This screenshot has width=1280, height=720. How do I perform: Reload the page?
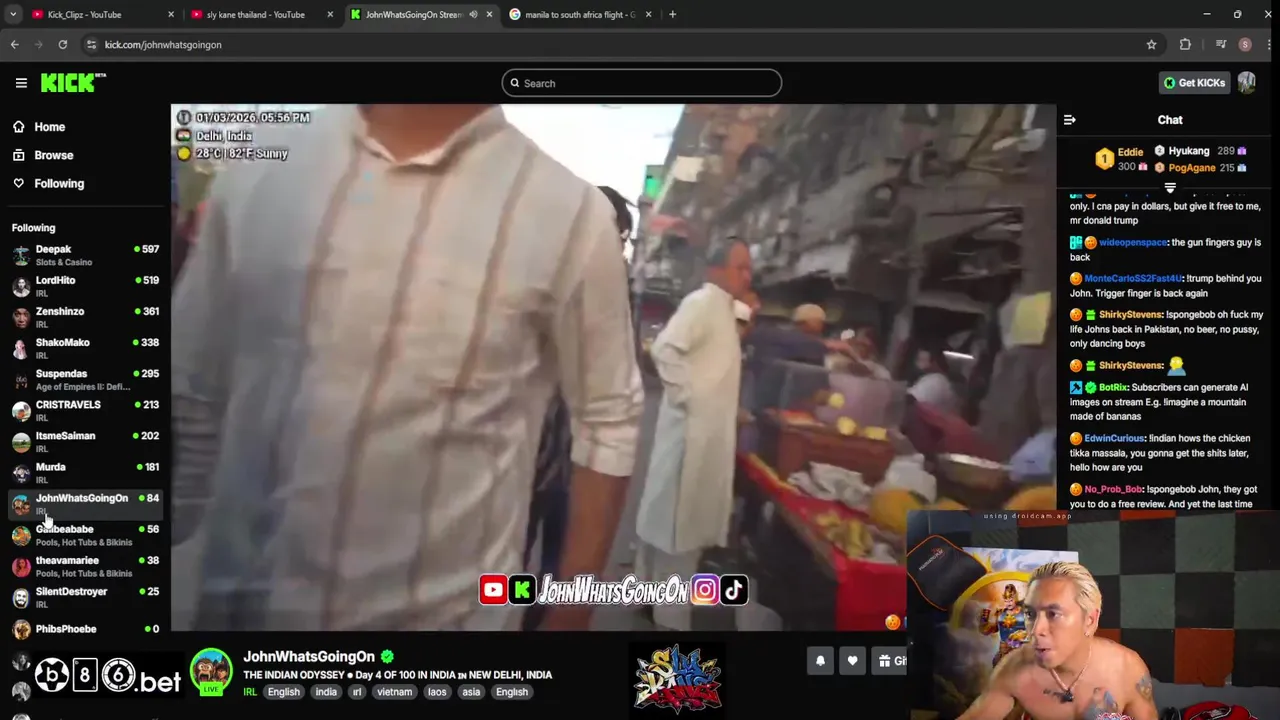click(62, 44)
